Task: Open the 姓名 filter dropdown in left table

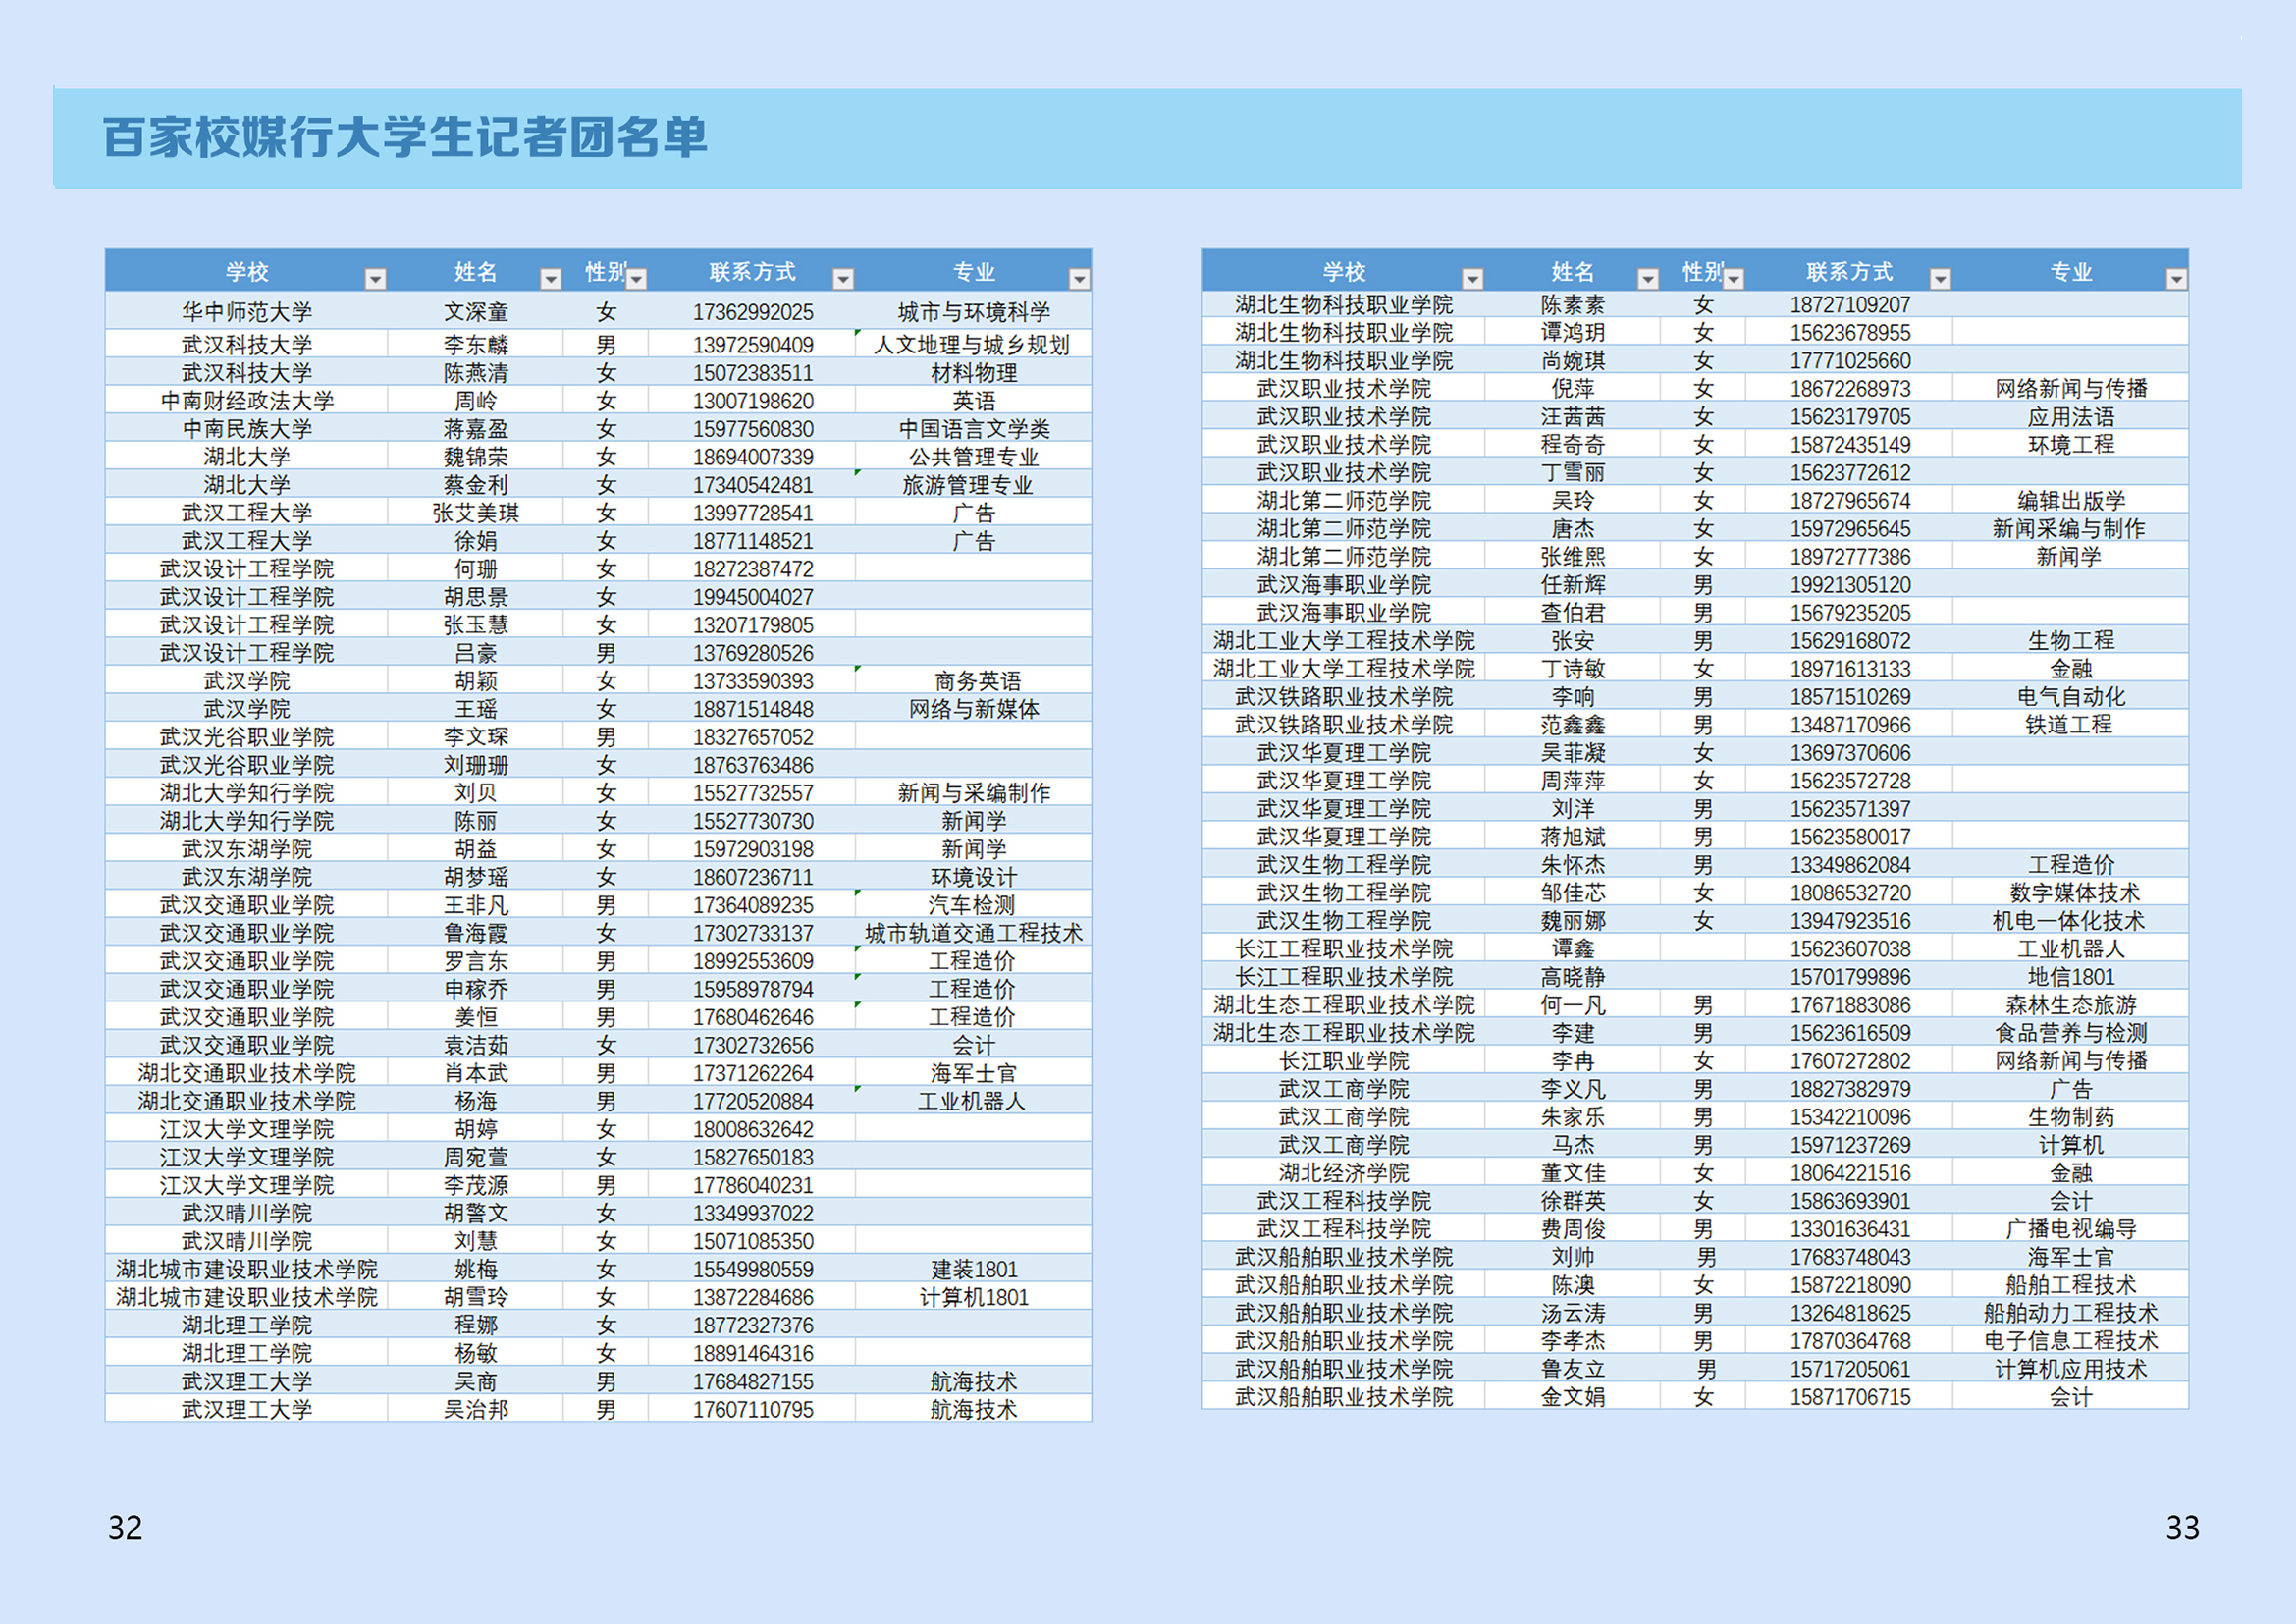Action: click(x=550, y=279)
